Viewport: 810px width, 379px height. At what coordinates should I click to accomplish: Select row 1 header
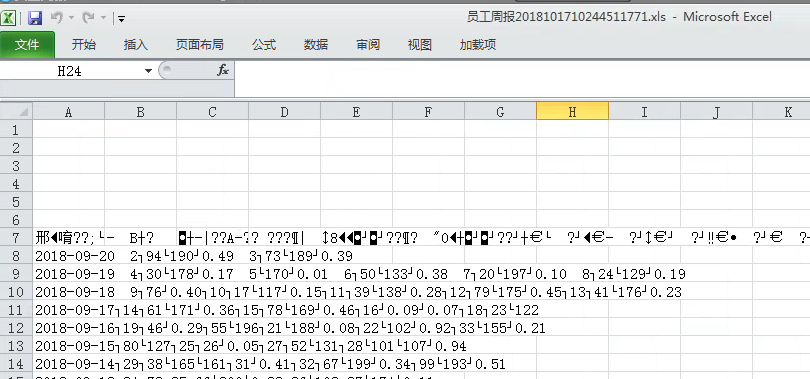[16, 130]
